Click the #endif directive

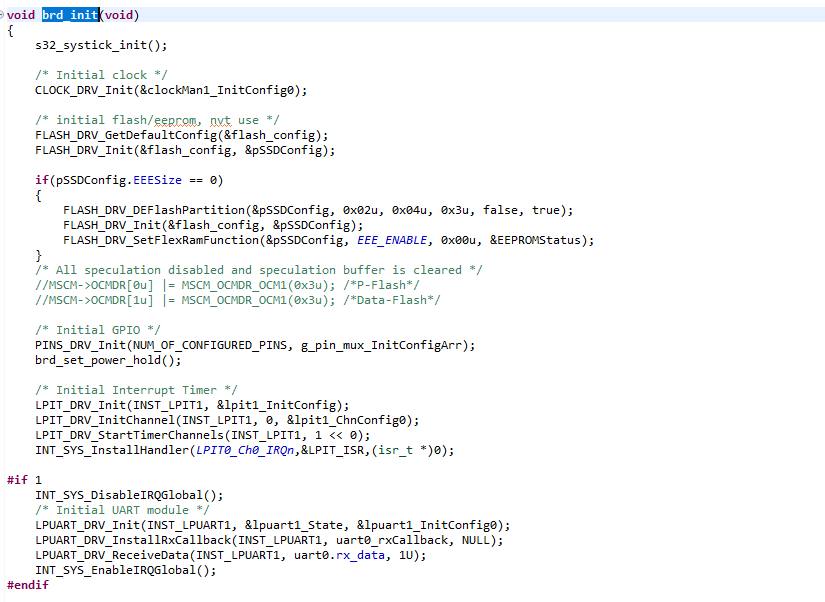pos(27,584)
